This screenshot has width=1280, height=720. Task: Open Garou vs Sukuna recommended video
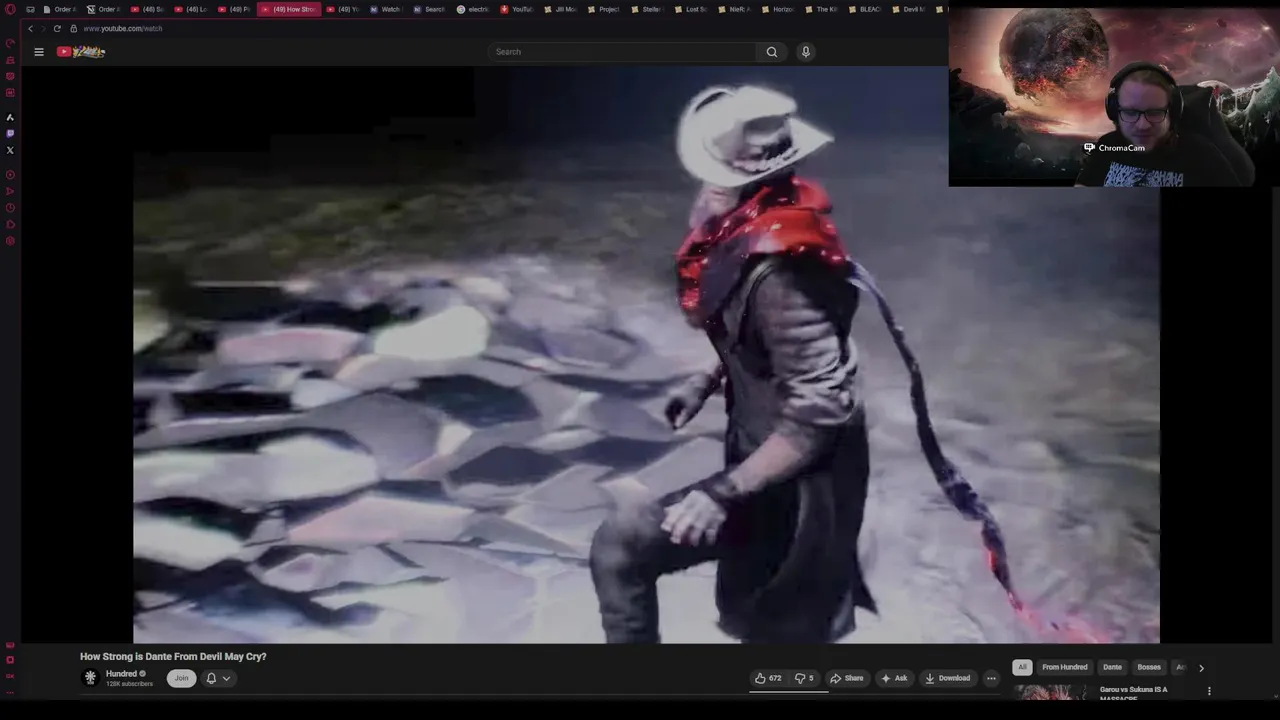(1134, 693)
